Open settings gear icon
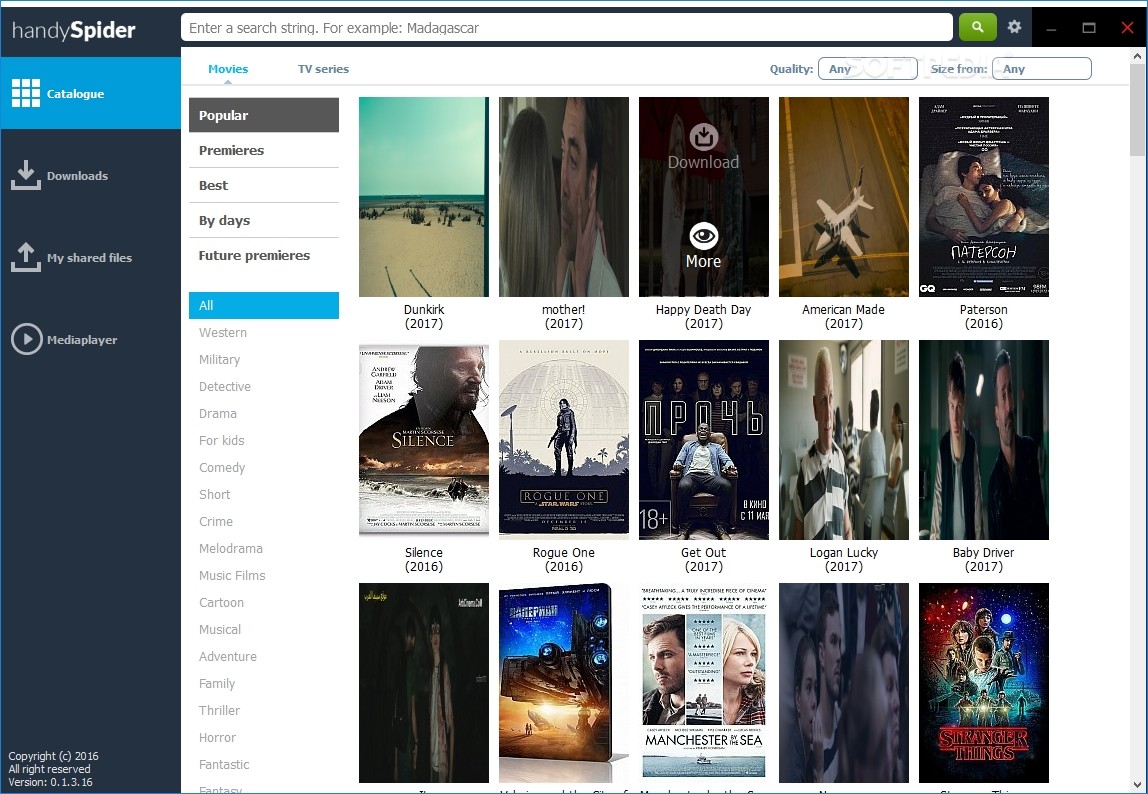Viewport: 1148px width, 794px height. click(x=1014, y=27)
